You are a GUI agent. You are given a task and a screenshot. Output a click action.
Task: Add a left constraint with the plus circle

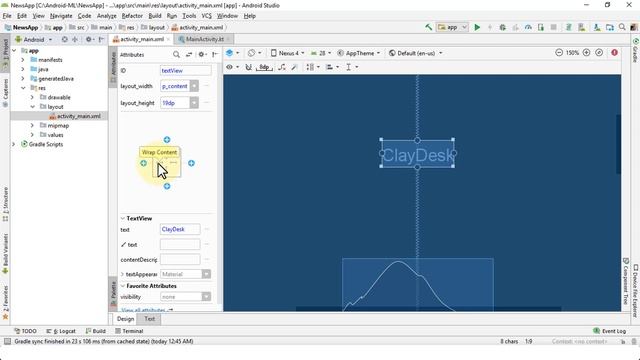point(143,163)
